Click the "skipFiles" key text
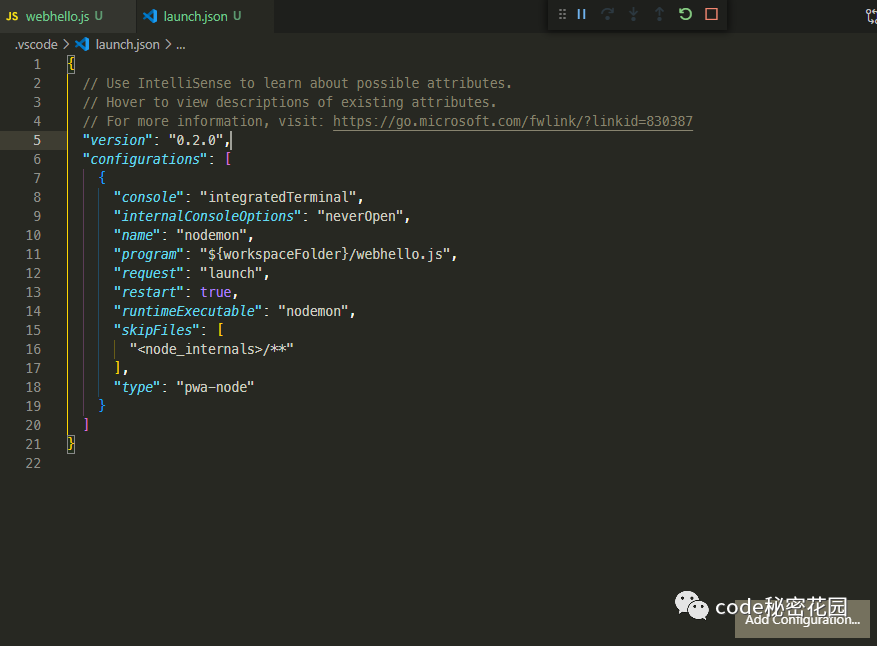 pyautogui.click(x=157, y=331)
